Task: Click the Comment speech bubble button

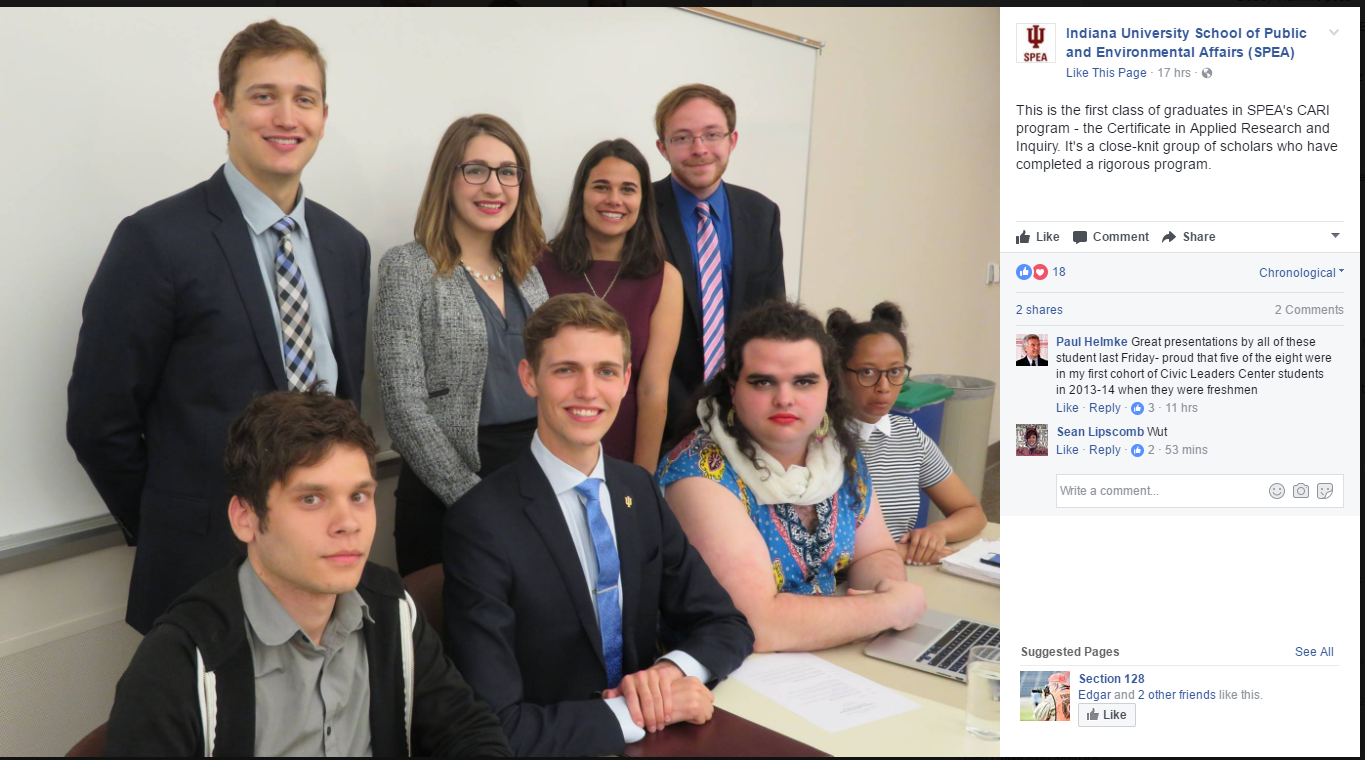Action: click(1110, 237)
